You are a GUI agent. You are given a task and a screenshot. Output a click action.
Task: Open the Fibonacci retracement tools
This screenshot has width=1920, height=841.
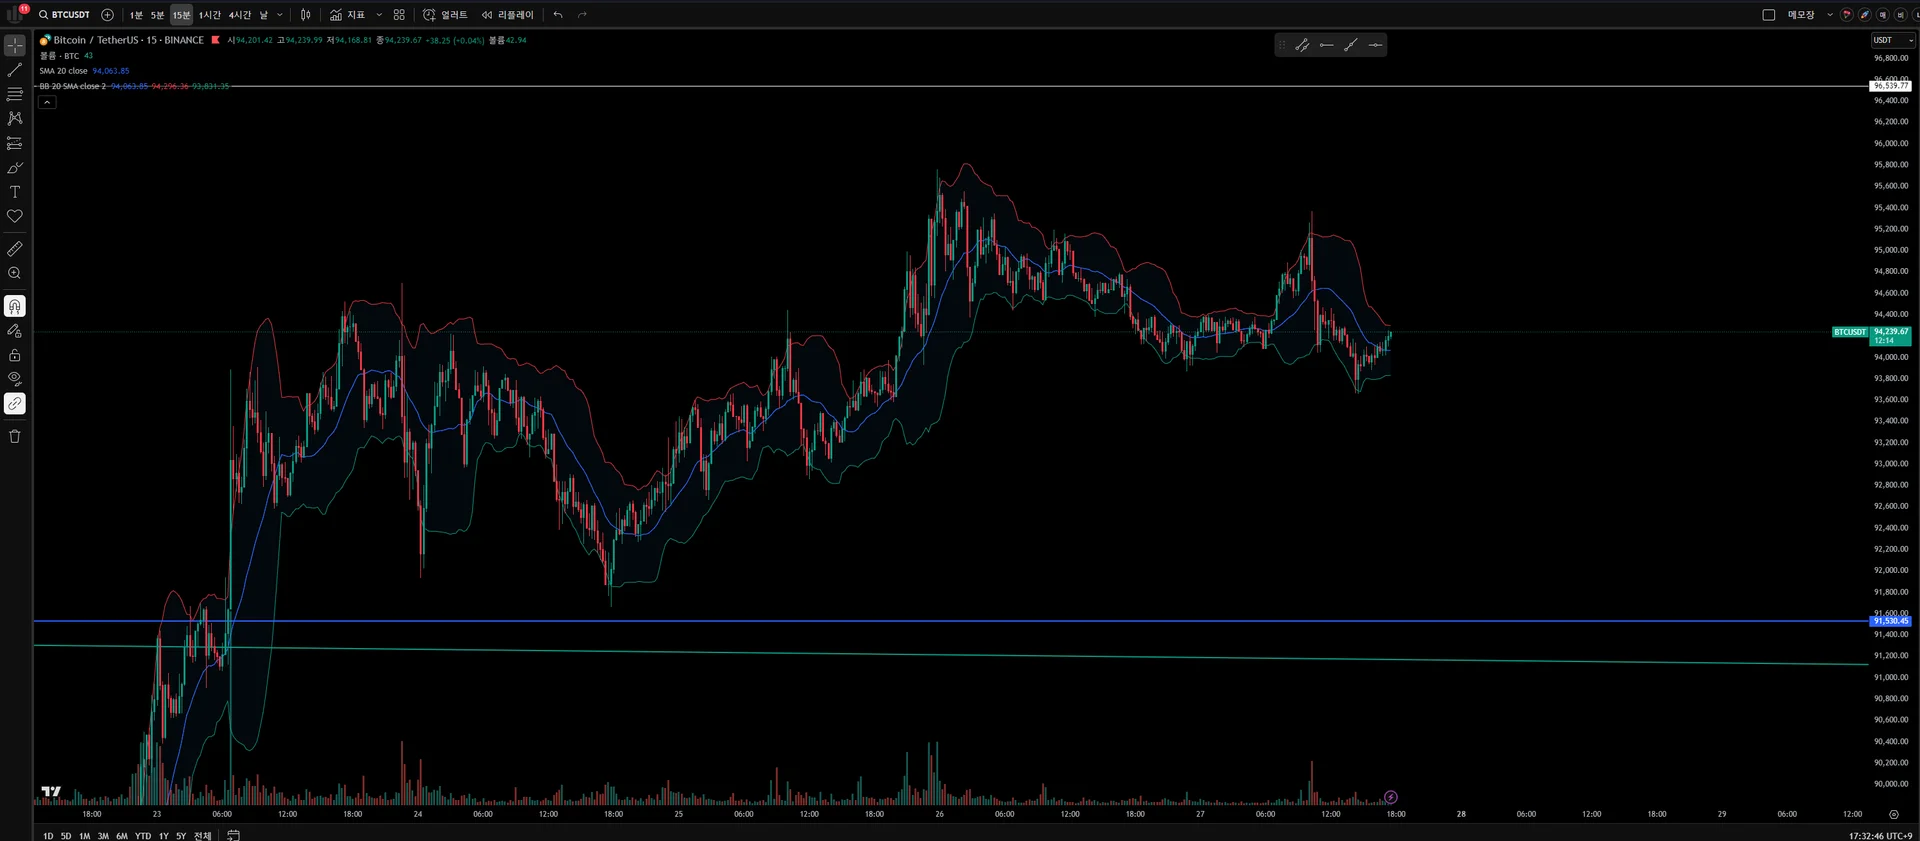pyautogui.click(x=15, y=94)
